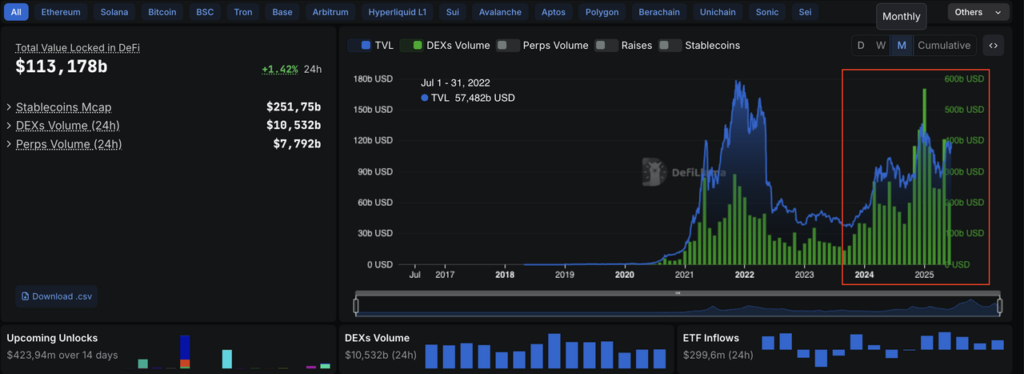Switch chart to weekly W interval
Screen dimensions: 1024x374
point(881,46)
